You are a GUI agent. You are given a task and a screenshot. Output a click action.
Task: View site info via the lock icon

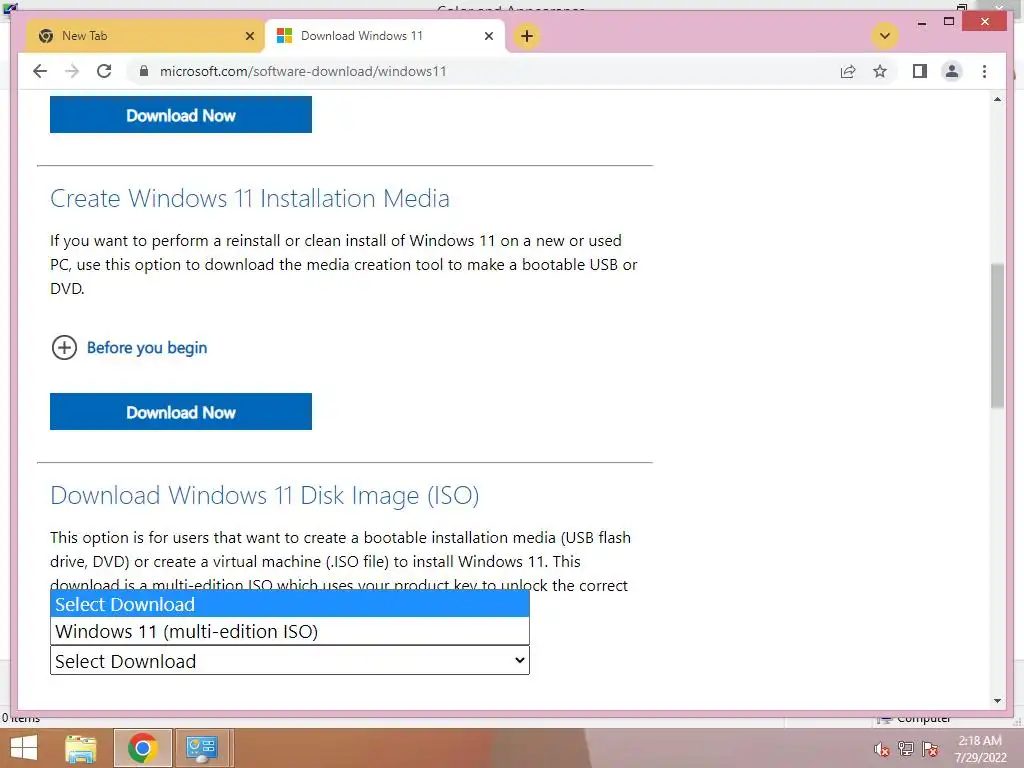tap(144, 71)
